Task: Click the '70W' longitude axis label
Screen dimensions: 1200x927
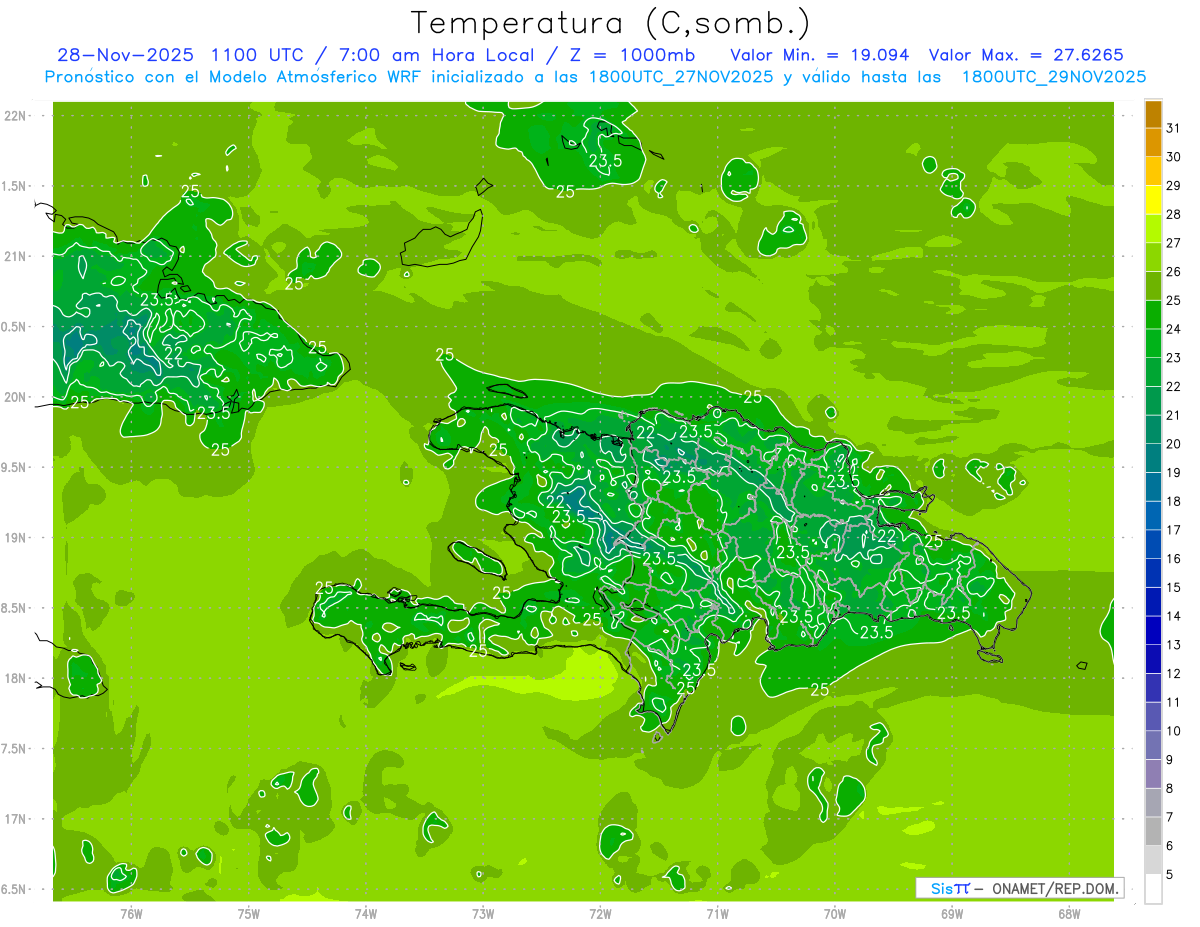Action: pos(835,914)
